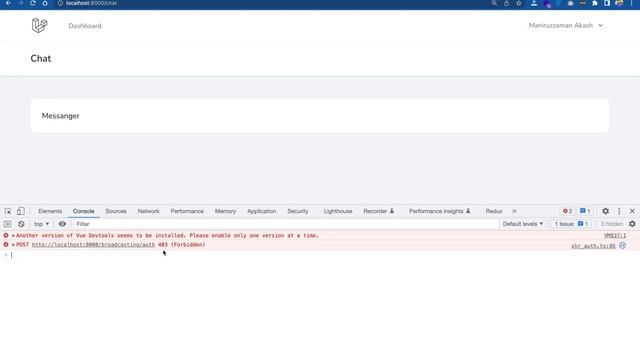This screenshot has width=640, height=360.
Task: Toggle the device toolbar in DevTools
Action: point(20,211)
